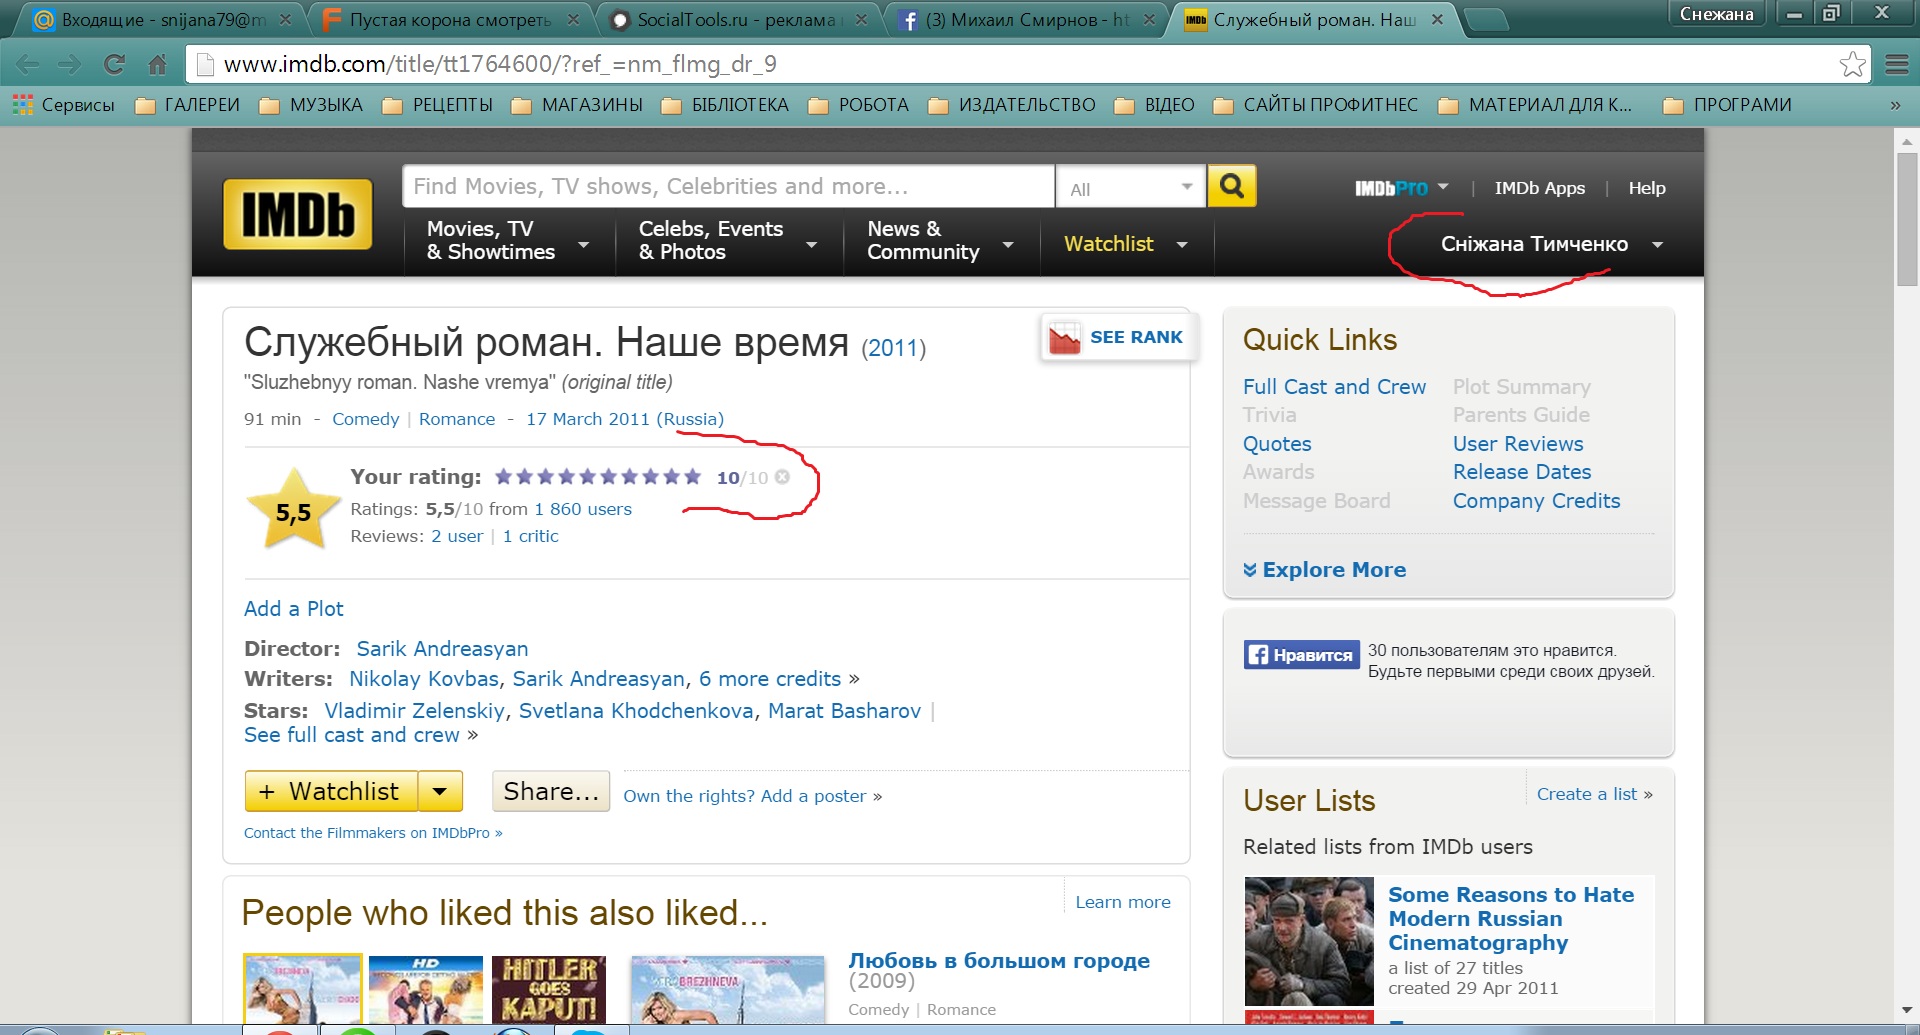Click the browser address bar
This screenshot has height=1035, width=1920.
coord(1010,65)
